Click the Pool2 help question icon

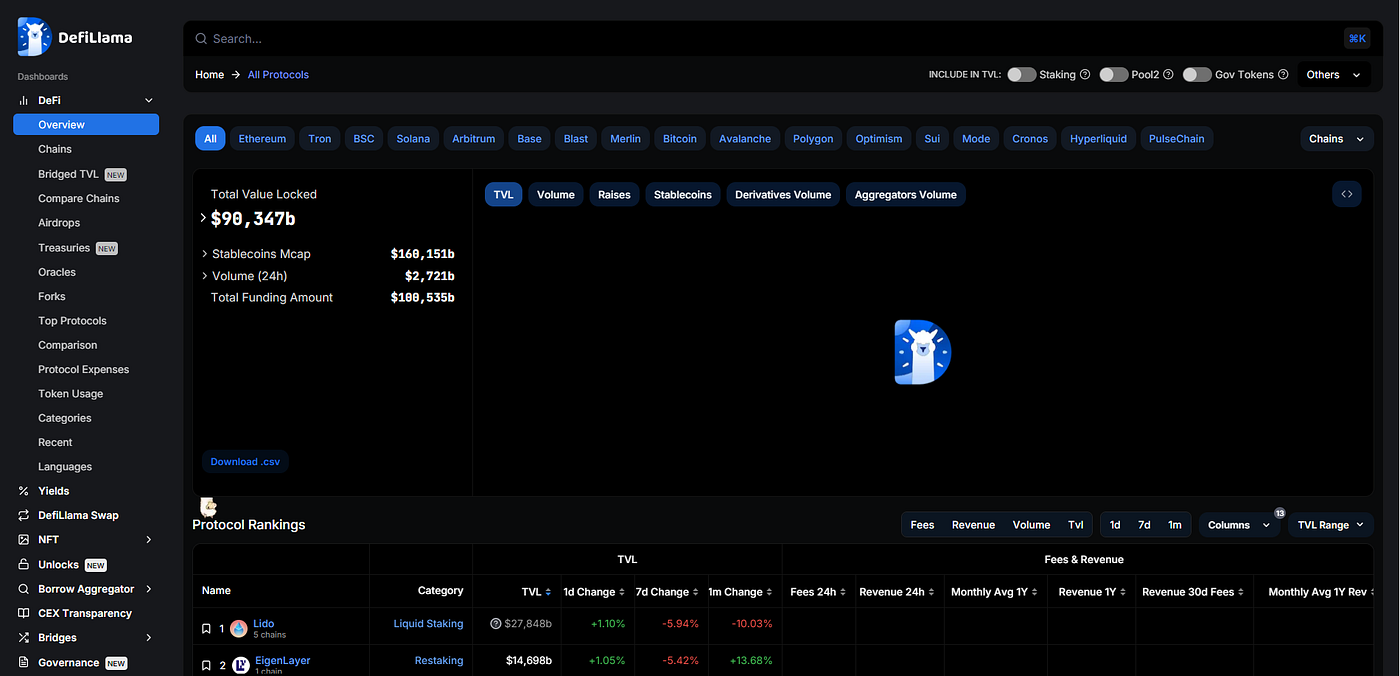(1167, 75)
